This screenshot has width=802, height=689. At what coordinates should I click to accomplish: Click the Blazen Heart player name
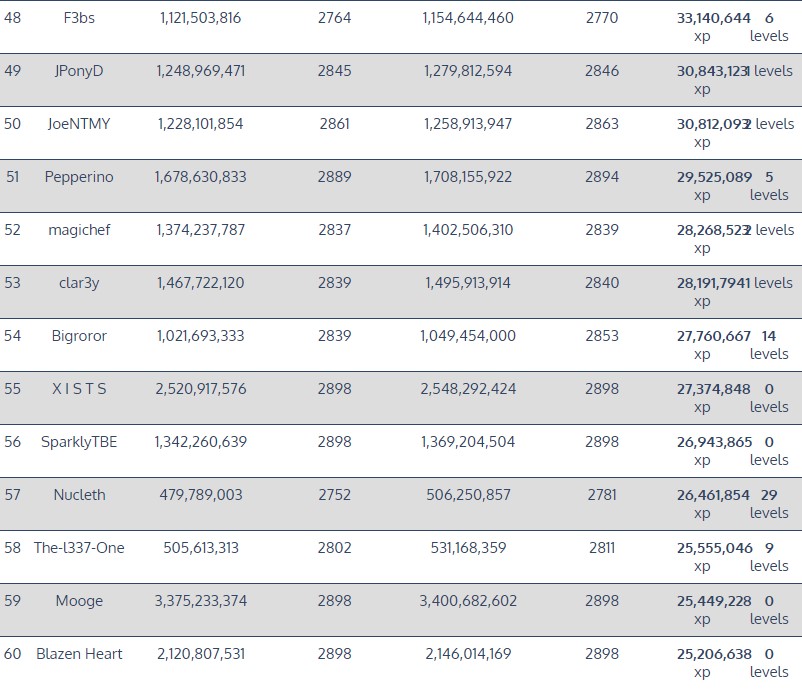tap(79, 654)
